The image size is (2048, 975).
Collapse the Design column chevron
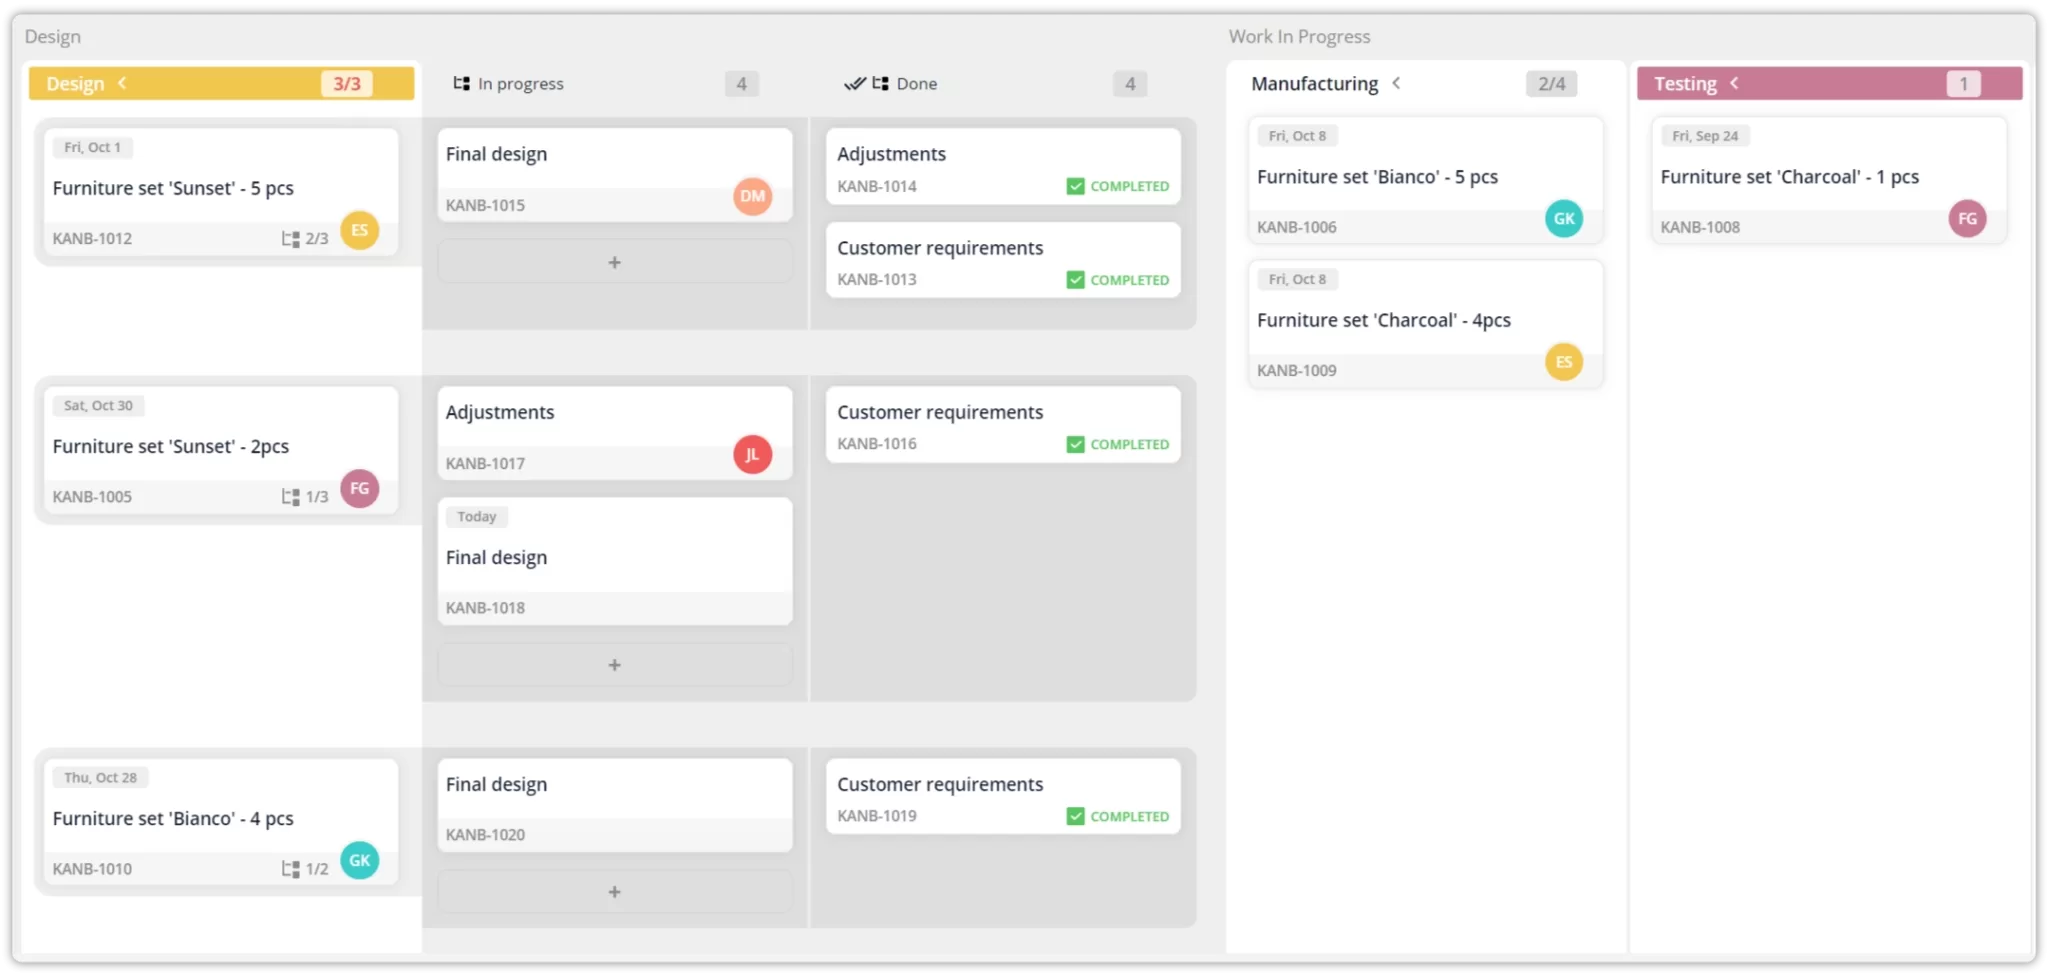(x=122, y=83)
